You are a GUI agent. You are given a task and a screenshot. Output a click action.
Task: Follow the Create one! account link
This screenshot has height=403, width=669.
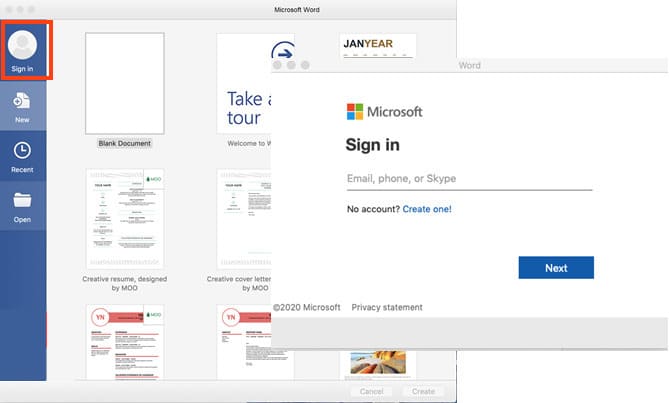coord(427,209)
